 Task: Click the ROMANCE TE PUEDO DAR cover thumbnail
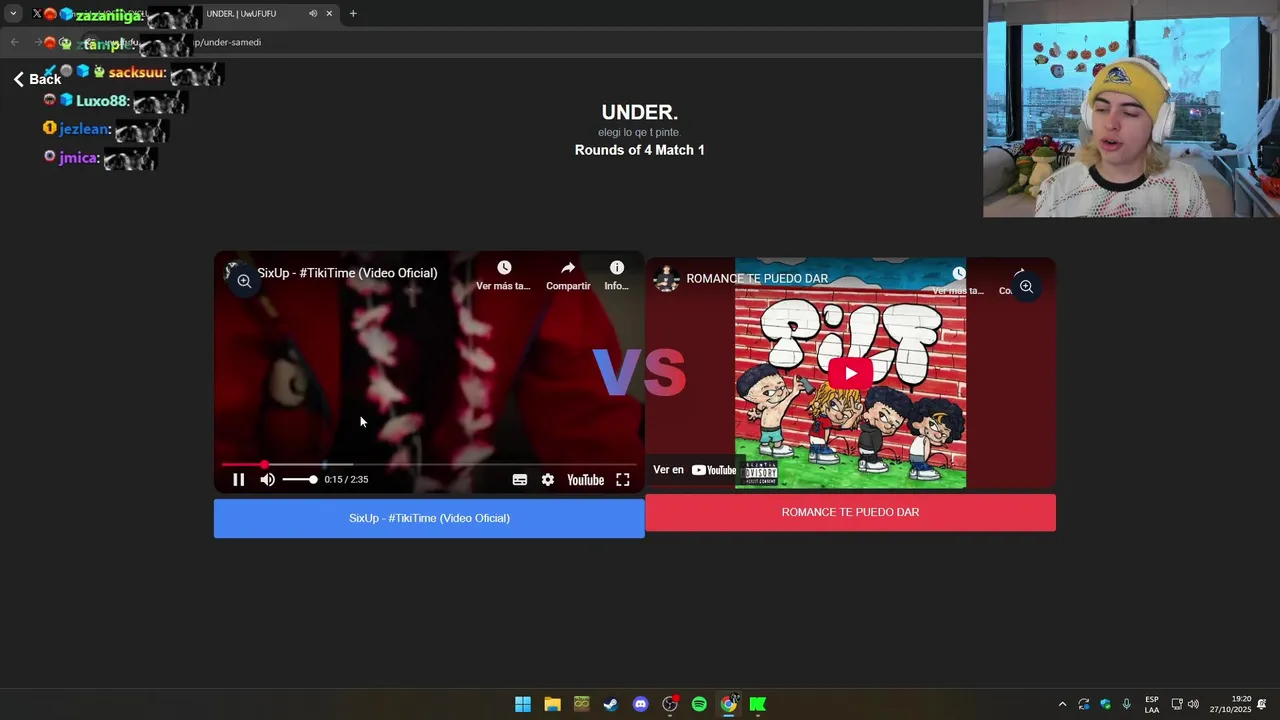tap(850, 373)
